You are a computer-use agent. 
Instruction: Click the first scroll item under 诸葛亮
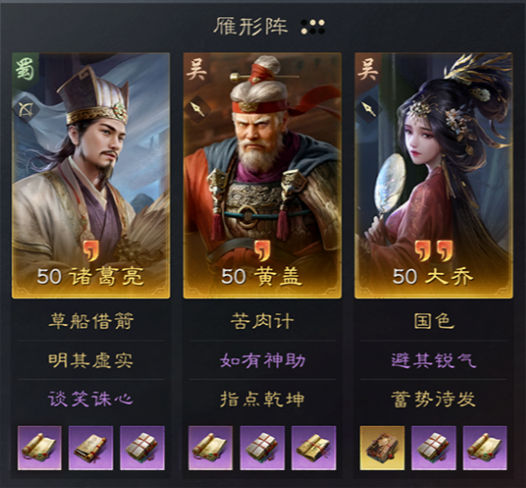coord(40,448)
